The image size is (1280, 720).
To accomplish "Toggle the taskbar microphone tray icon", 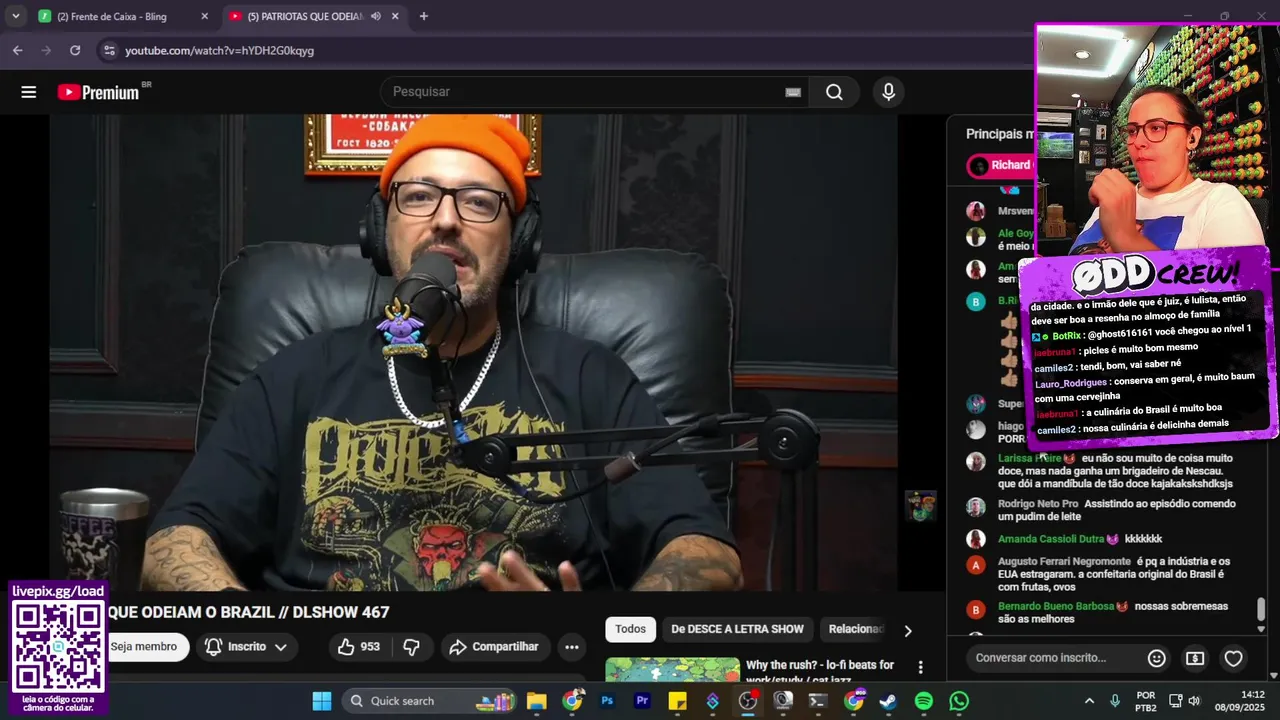I will (1115, 701).
